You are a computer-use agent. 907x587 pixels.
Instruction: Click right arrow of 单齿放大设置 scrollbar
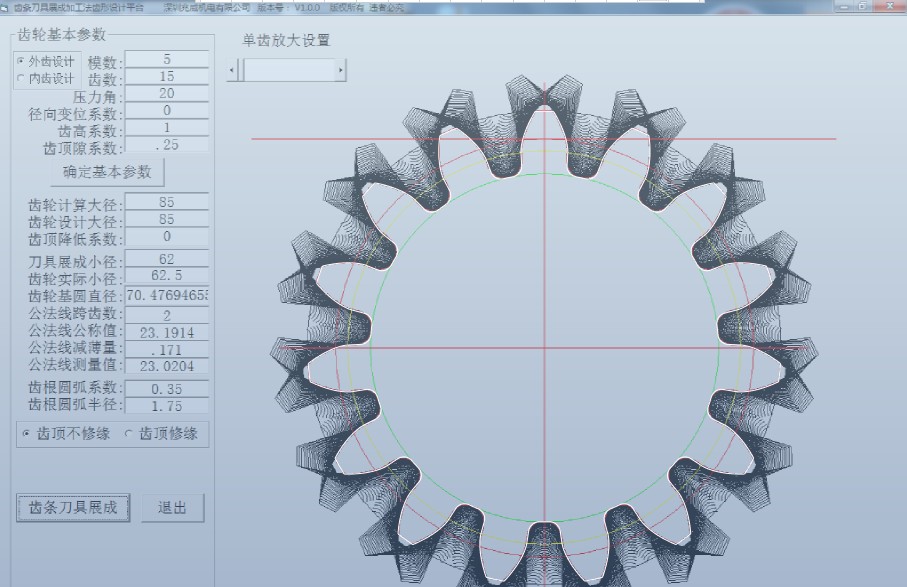point(341,70)
